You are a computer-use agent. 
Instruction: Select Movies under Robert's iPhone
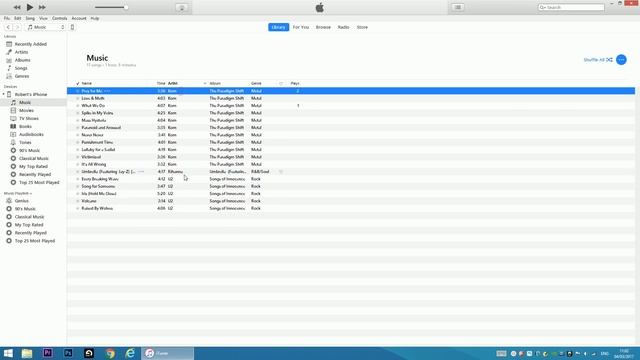[27, 110]
